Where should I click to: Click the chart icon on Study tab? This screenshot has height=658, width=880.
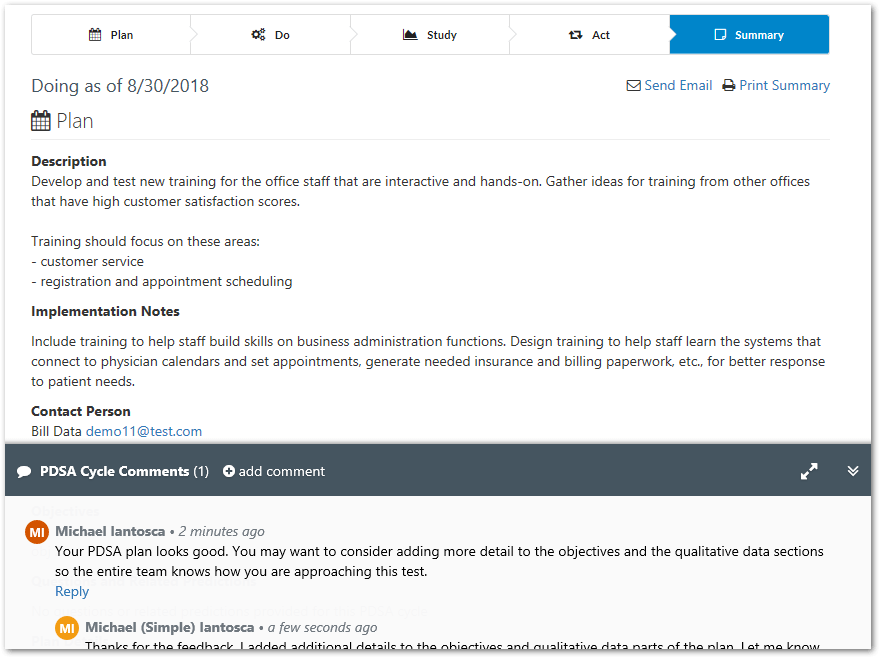[410, 35]
